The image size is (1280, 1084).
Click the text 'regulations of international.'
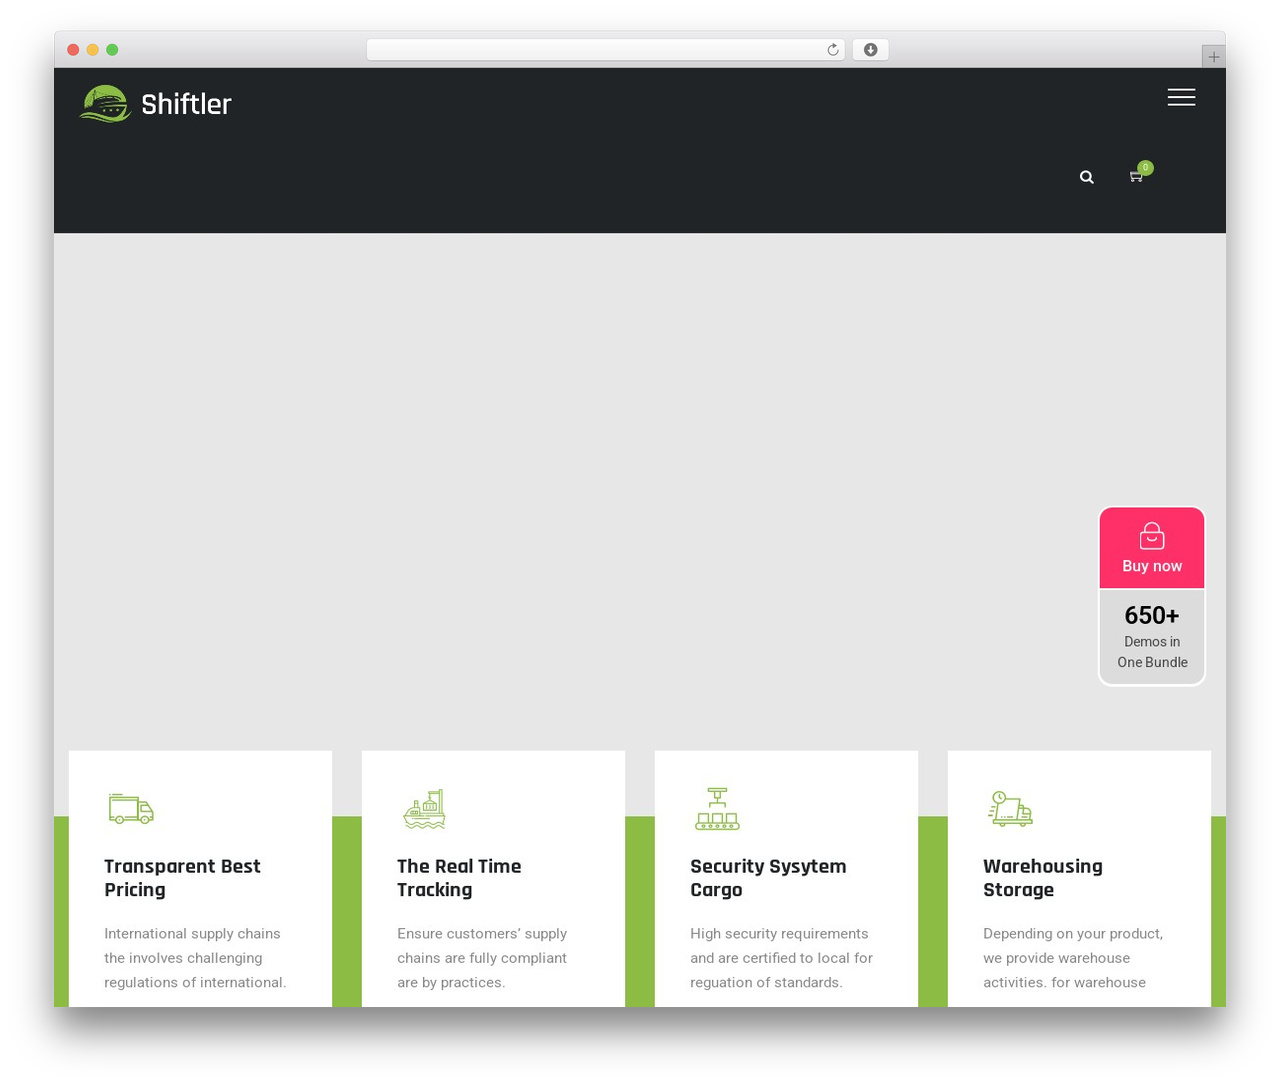[195, 983]
